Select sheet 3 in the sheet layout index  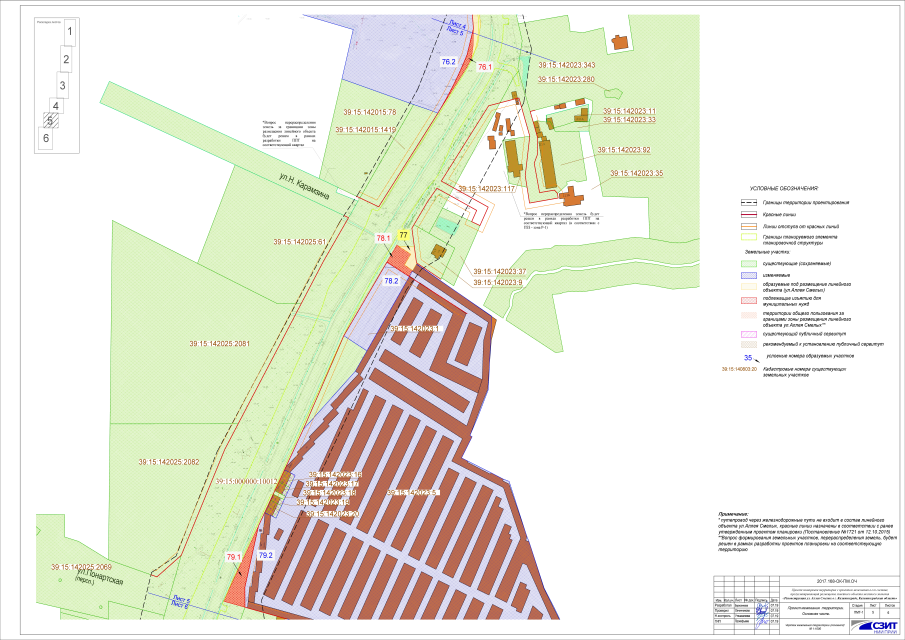[x=63, y=84]
